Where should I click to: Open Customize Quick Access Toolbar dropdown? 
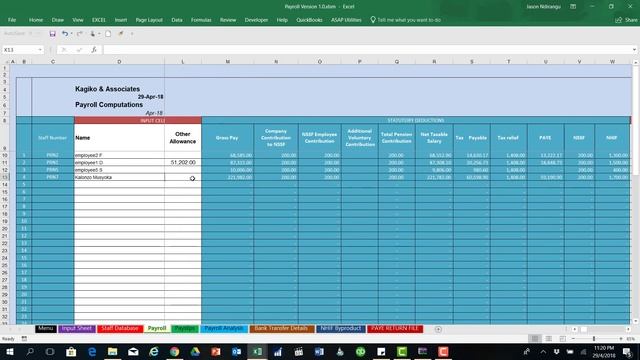[132, 34]
